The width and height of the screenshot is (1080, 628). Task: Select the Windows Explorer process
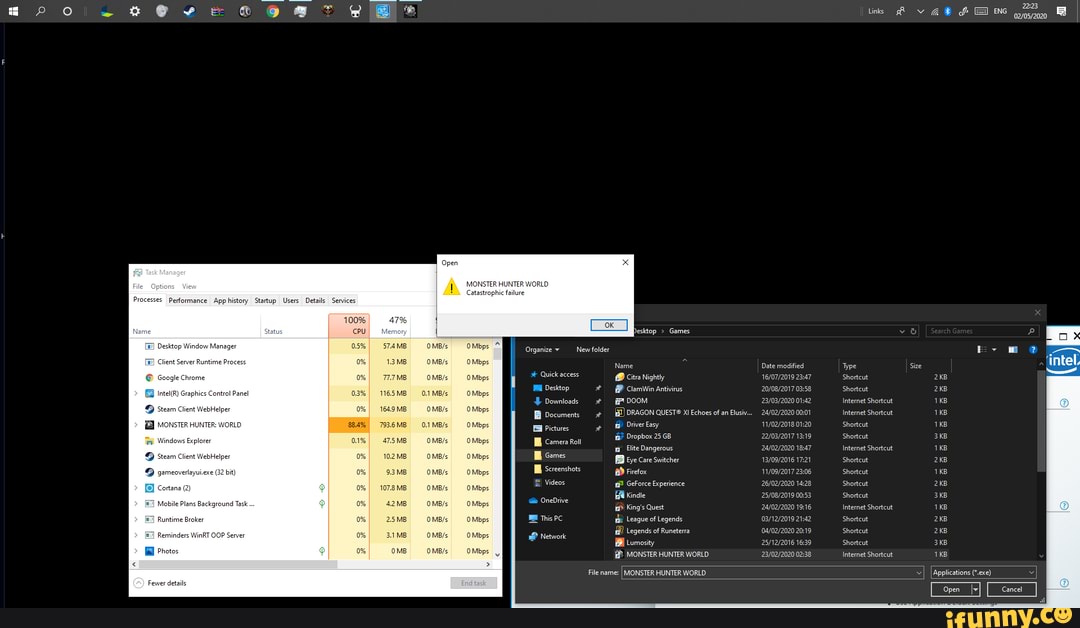[312, 441]
